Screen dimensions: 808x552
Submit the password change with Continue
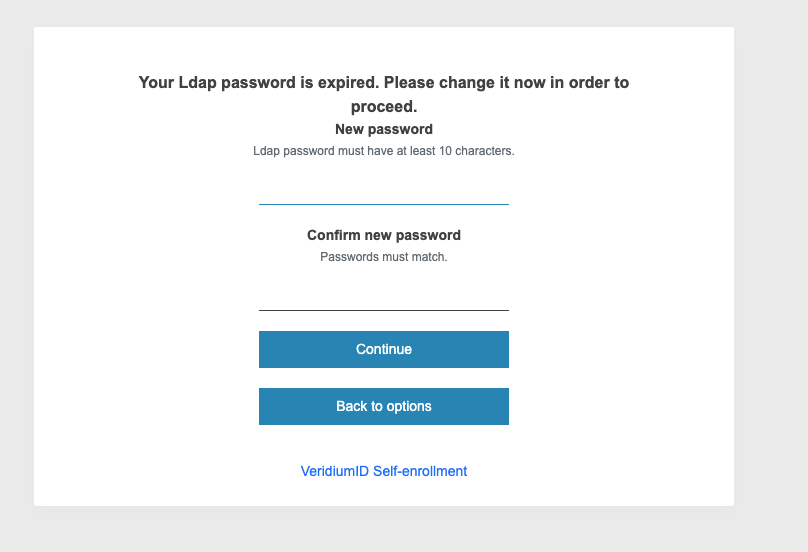pos(383,349)
